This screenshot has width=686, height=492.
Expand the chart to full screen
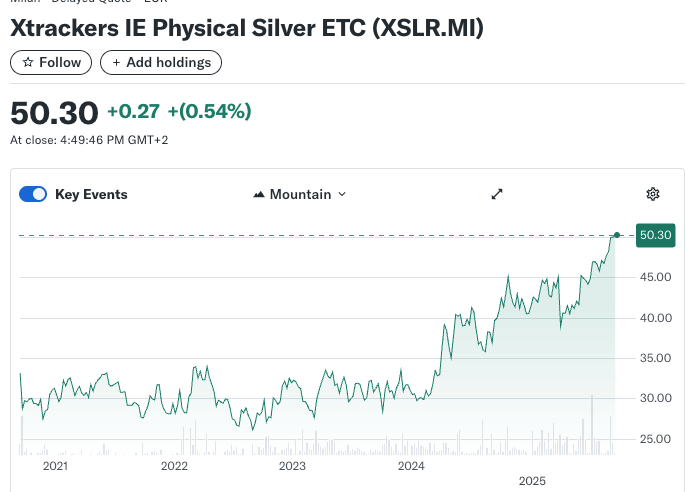tap(497, 194)
